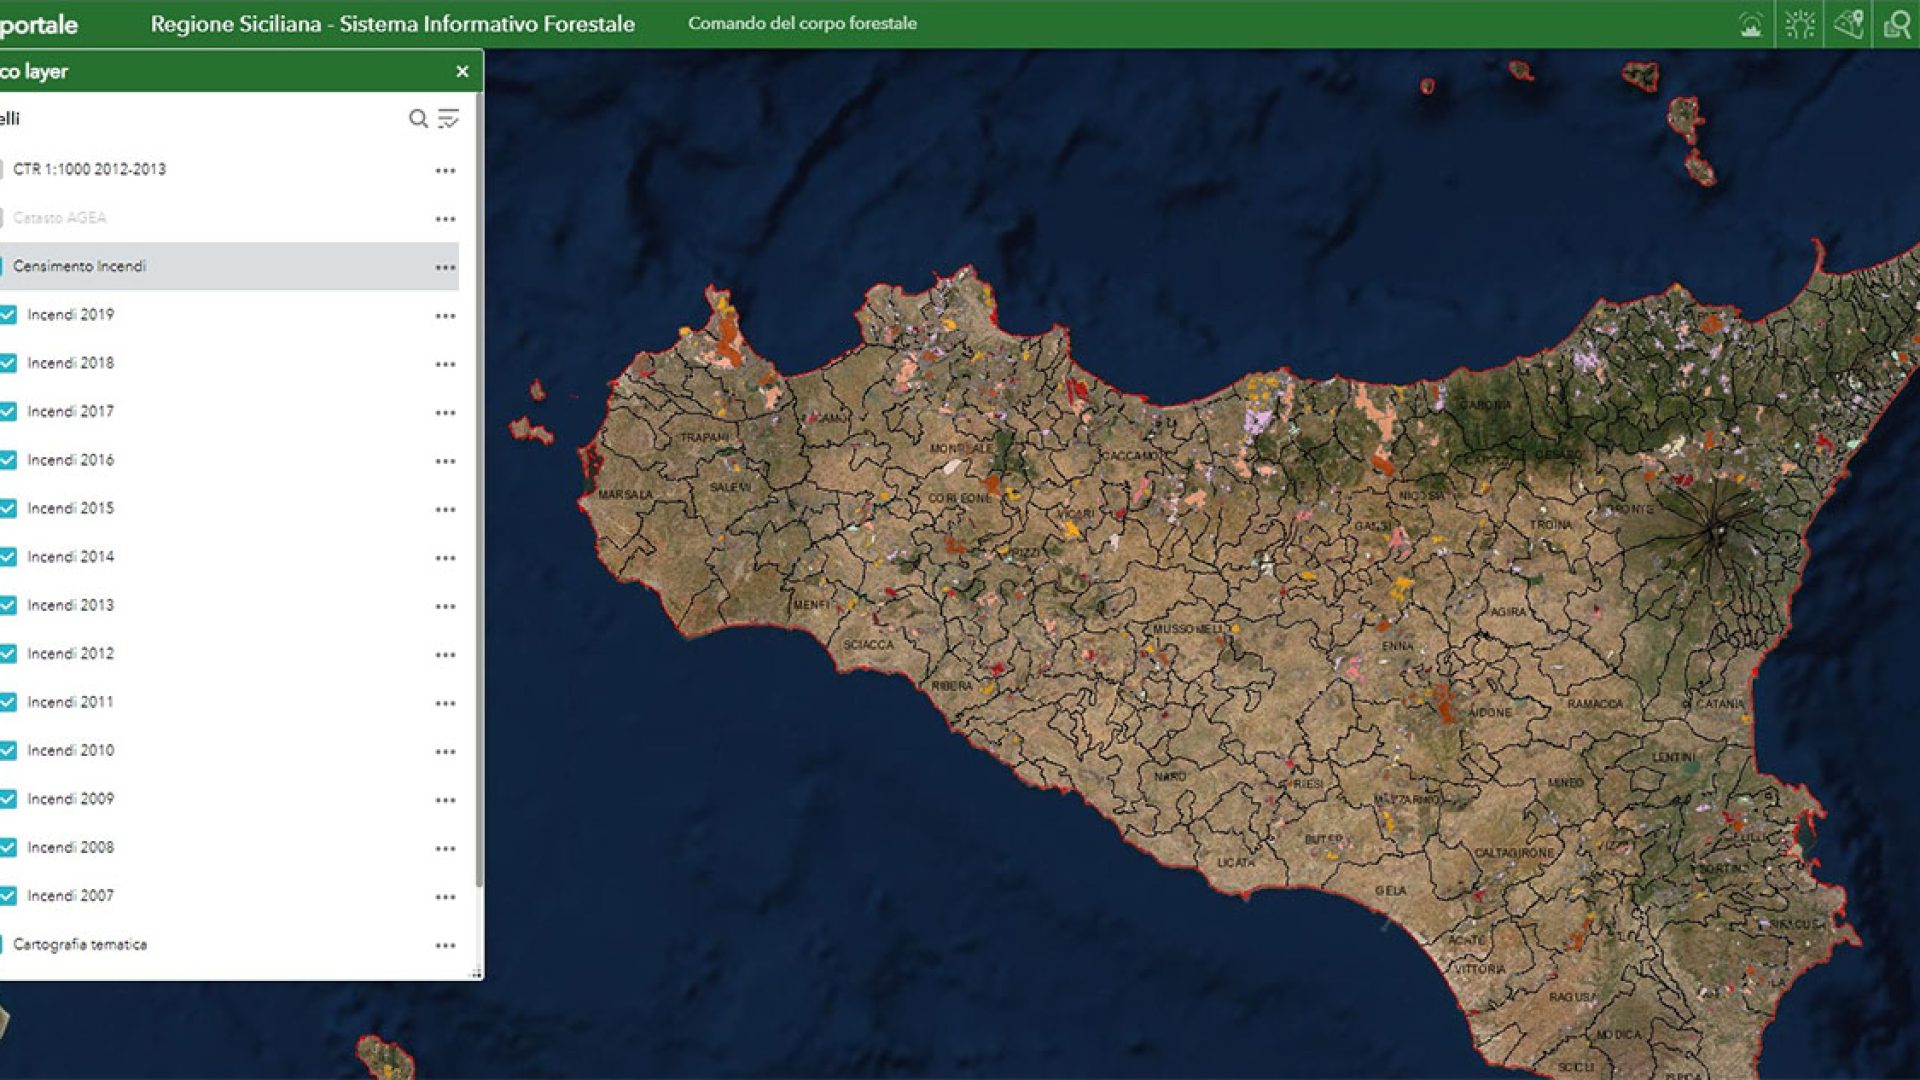Click the Incendi 2013 layer name
The width and height of the screenshot is (1920, 1080).
click(x=71, y=605)
